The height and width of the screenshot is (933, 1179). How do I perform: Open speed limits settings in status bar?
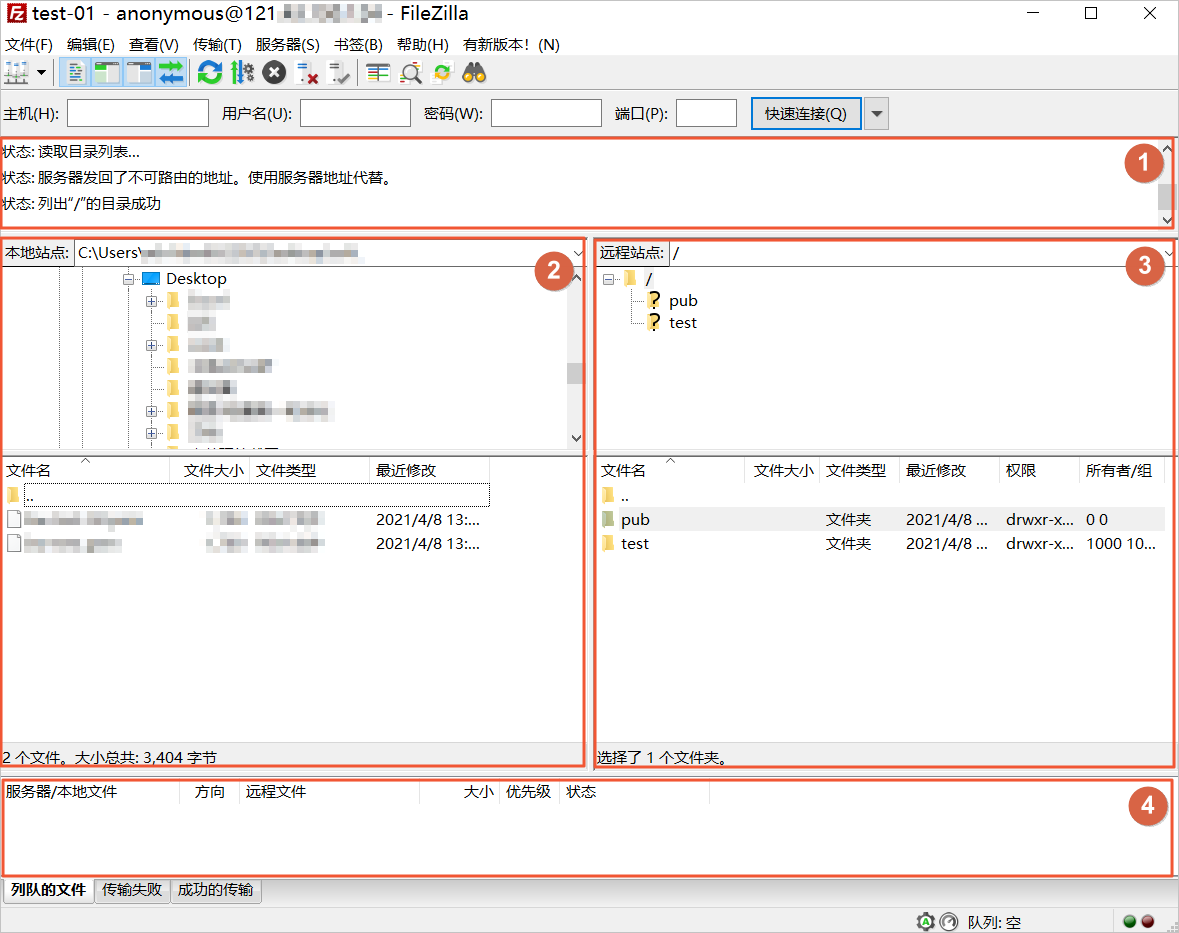tap(947, 922)
